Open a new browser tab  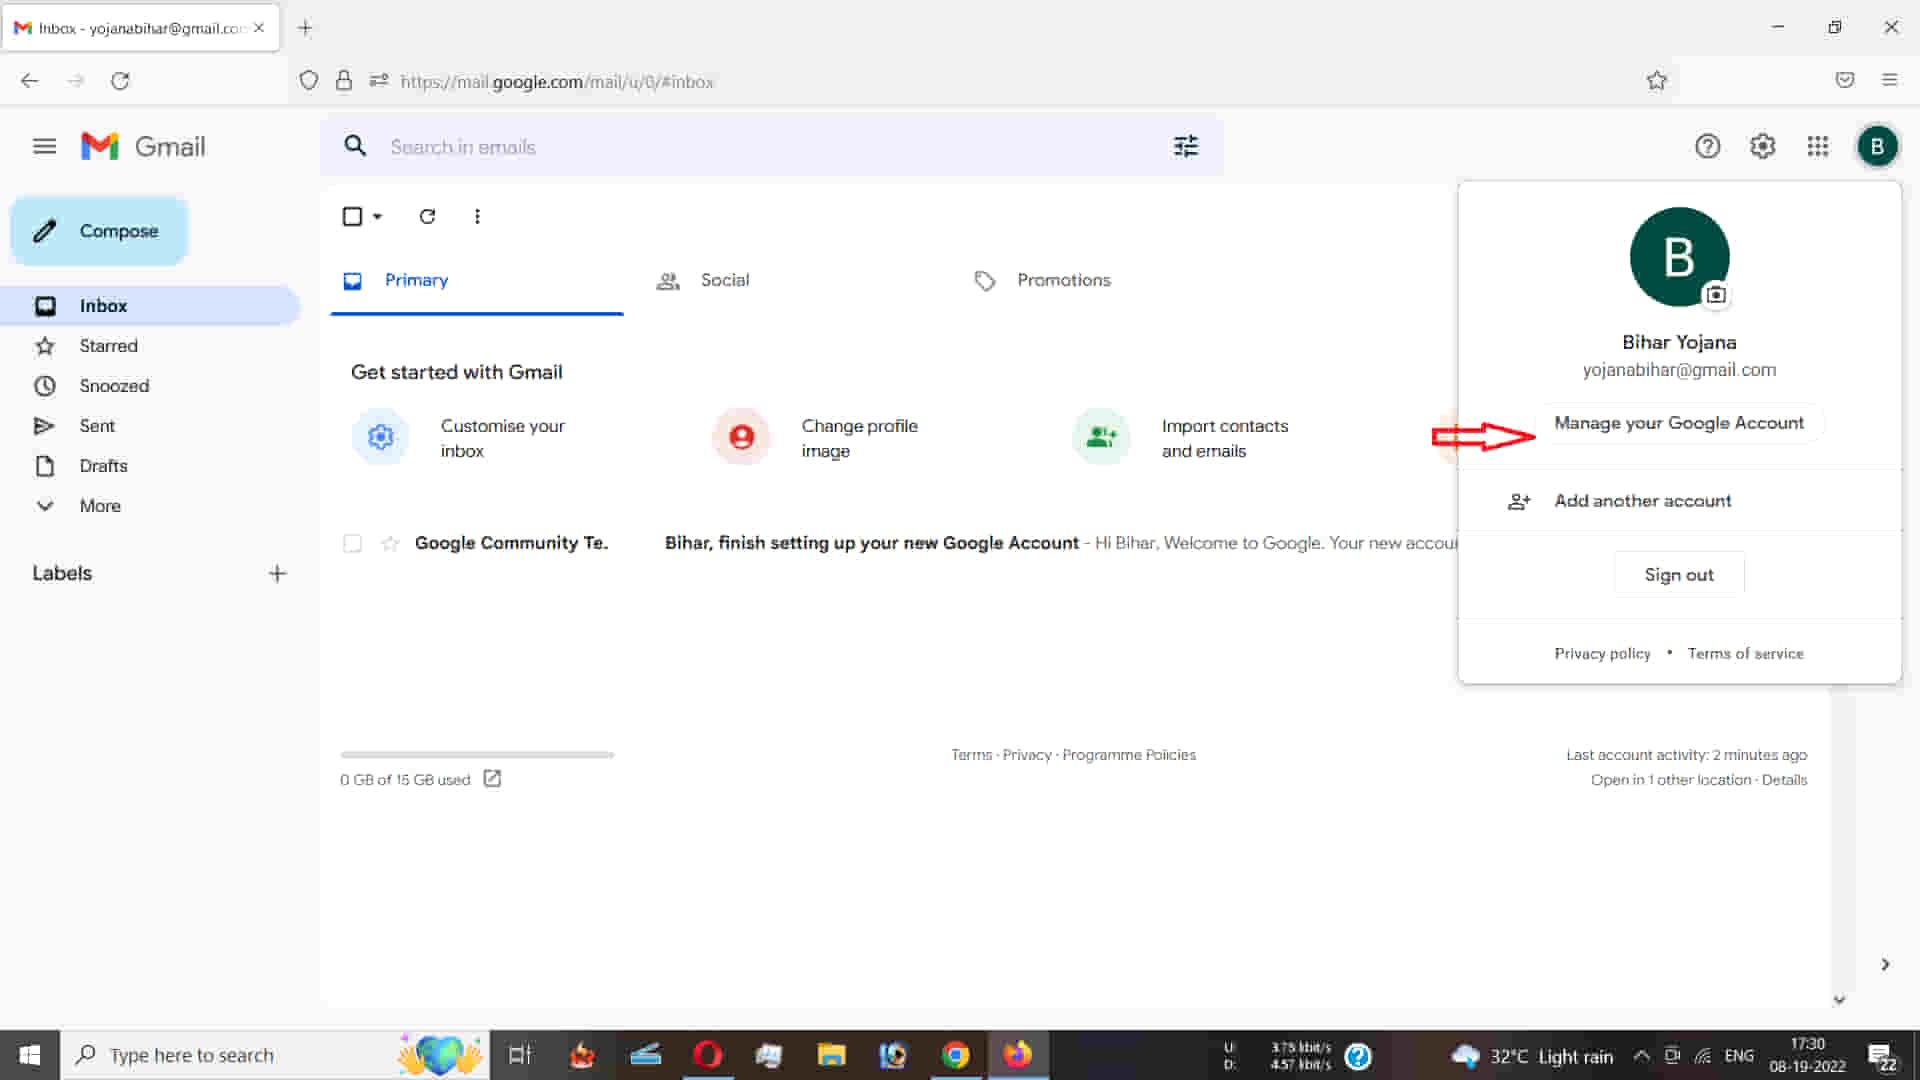tap(305, 28)
